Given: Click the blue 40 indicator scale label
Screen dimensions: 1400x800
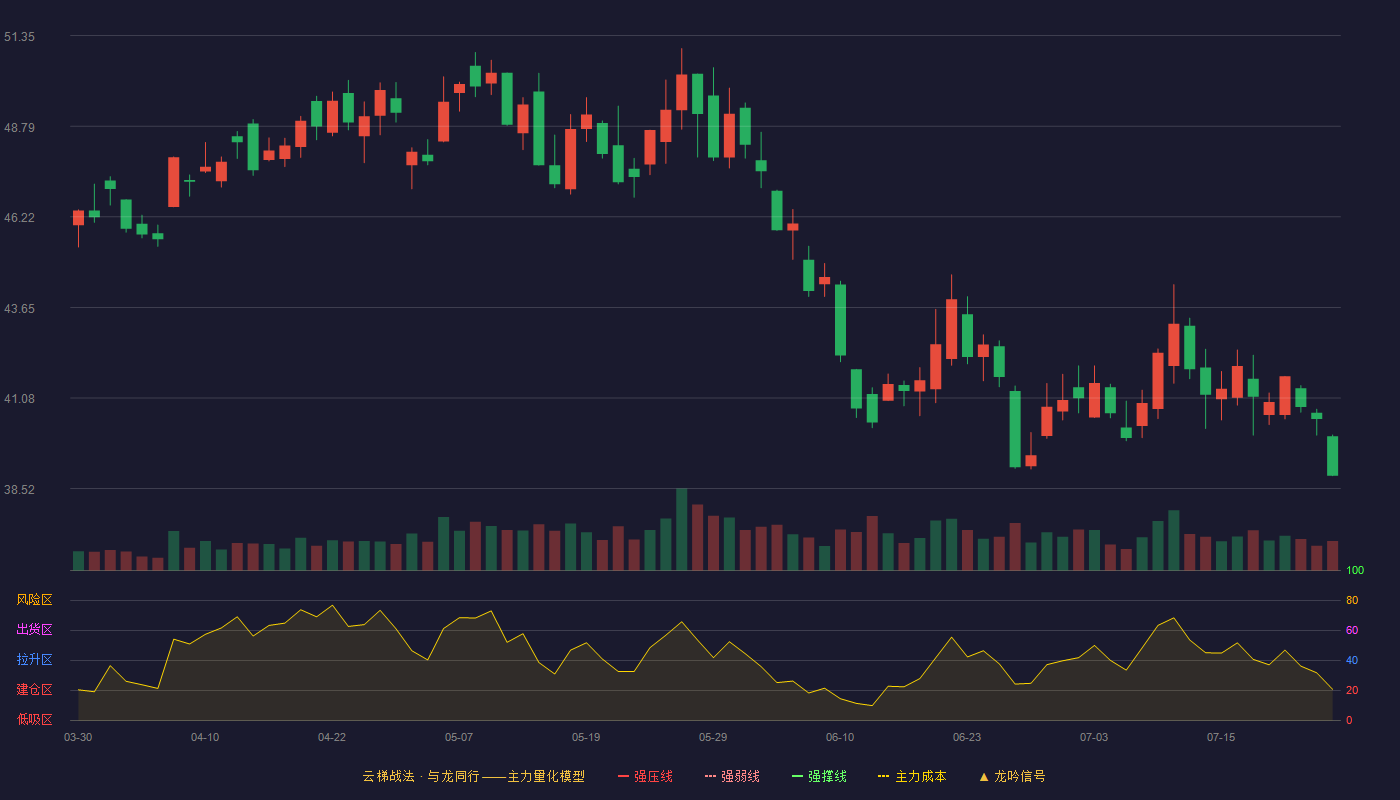Looking at the screenshot, I should coord(1352,660).
